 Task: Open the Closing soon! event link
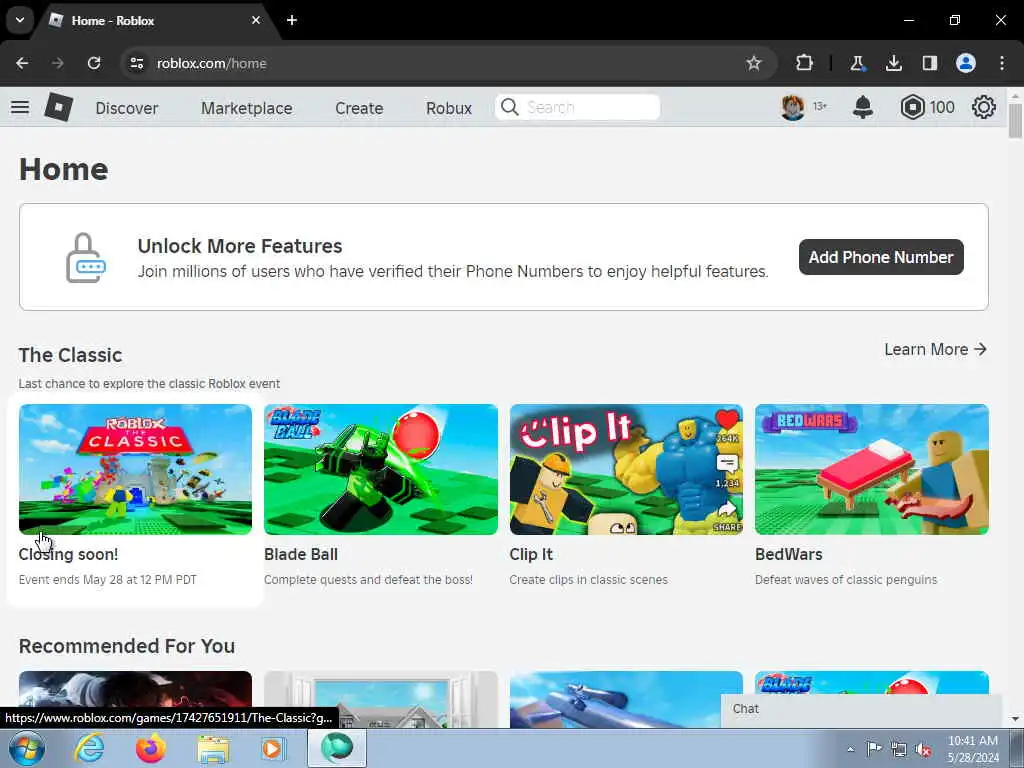(x=69, y=554)
